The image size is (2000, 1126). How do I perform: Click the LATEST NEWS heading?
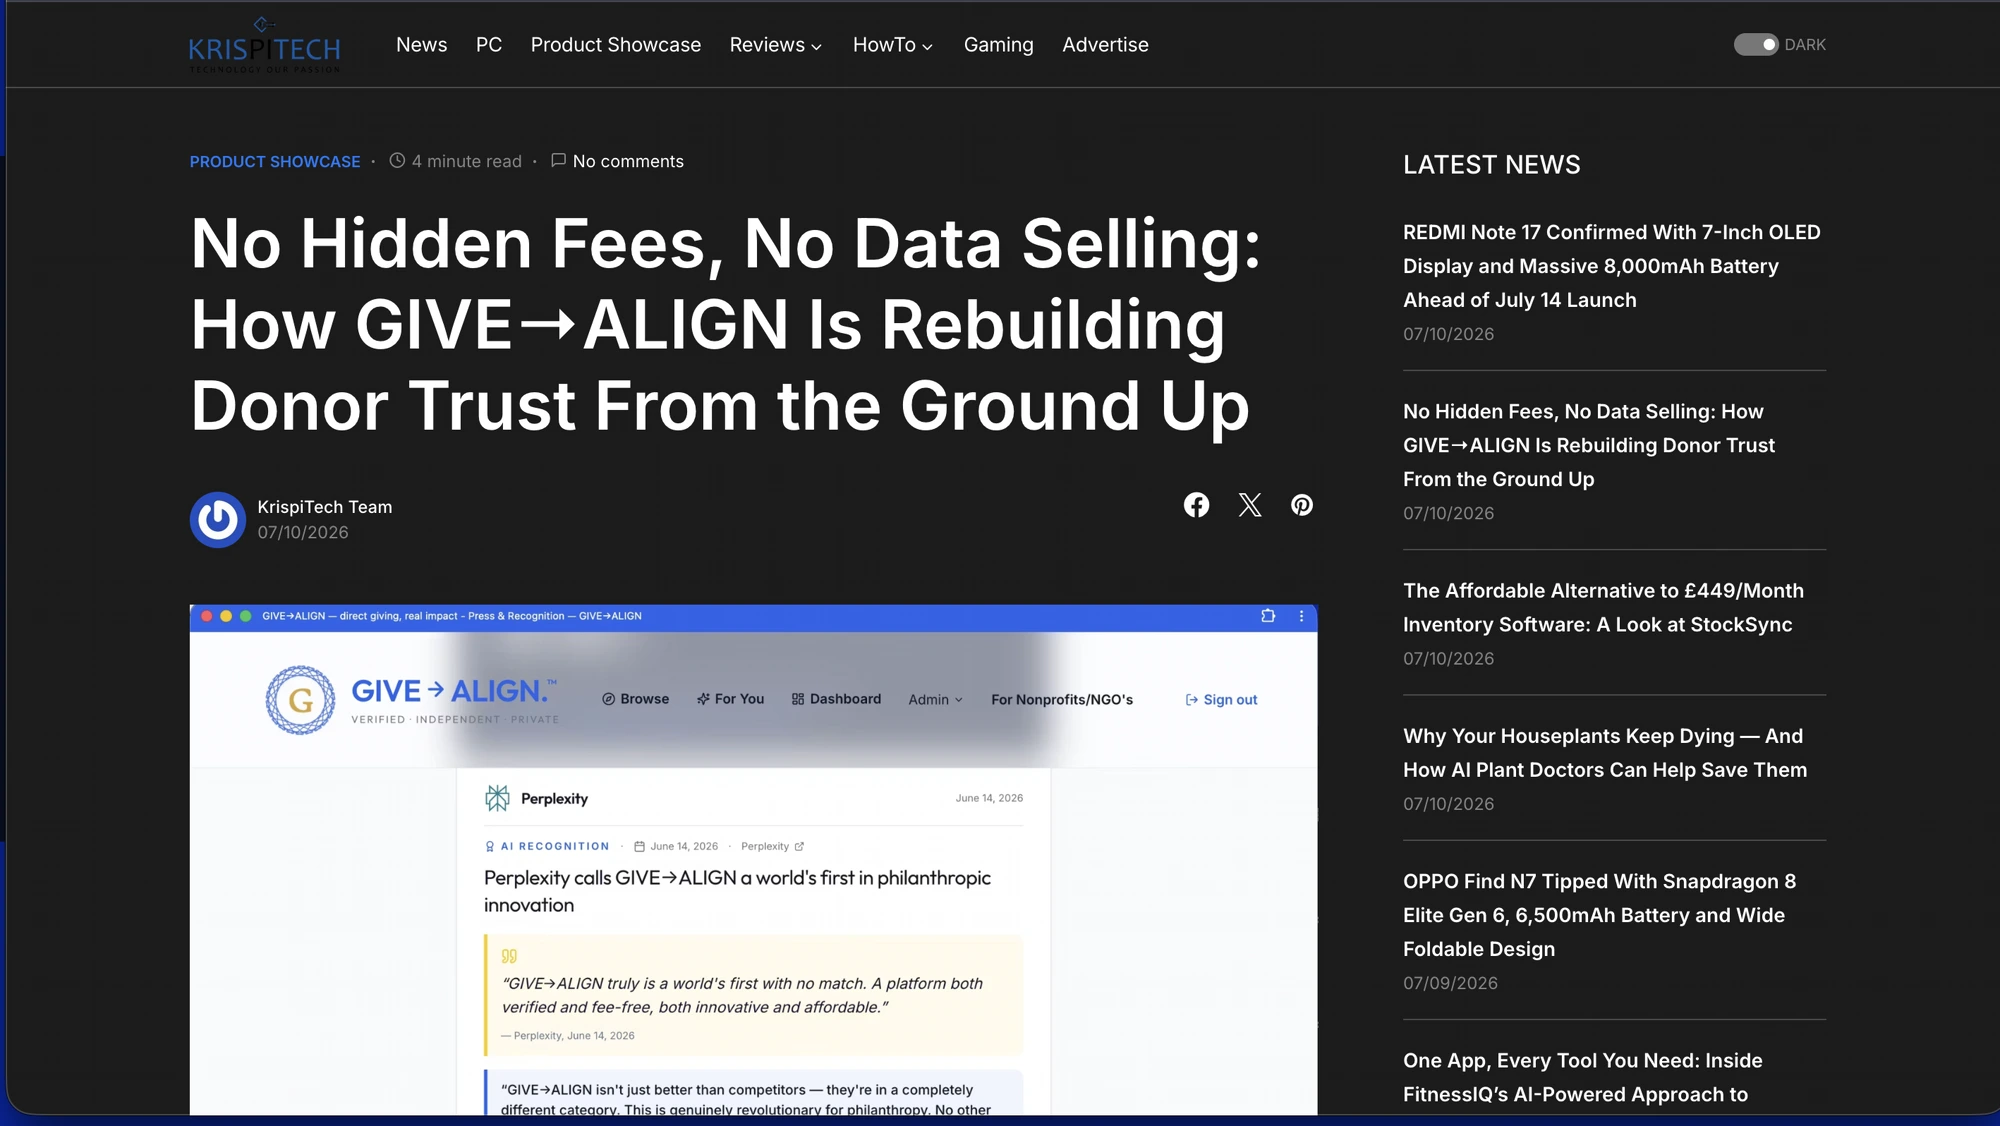pos(1492,164)
